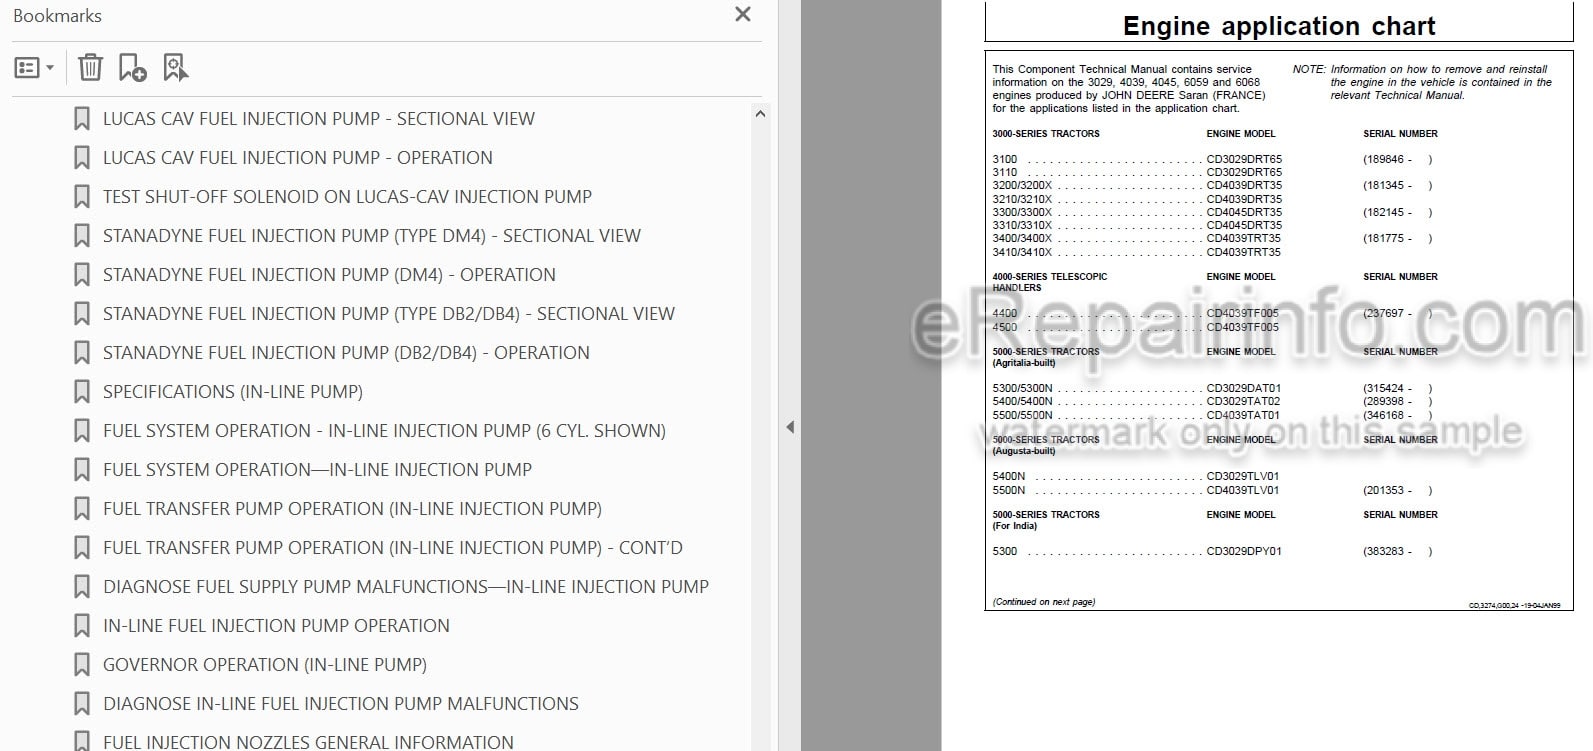The width and height of the screenshot is (1593, 751).
Task: Open Fuel System Operation—In-Line Injection Pump bookmark
Action: point(317,469)
